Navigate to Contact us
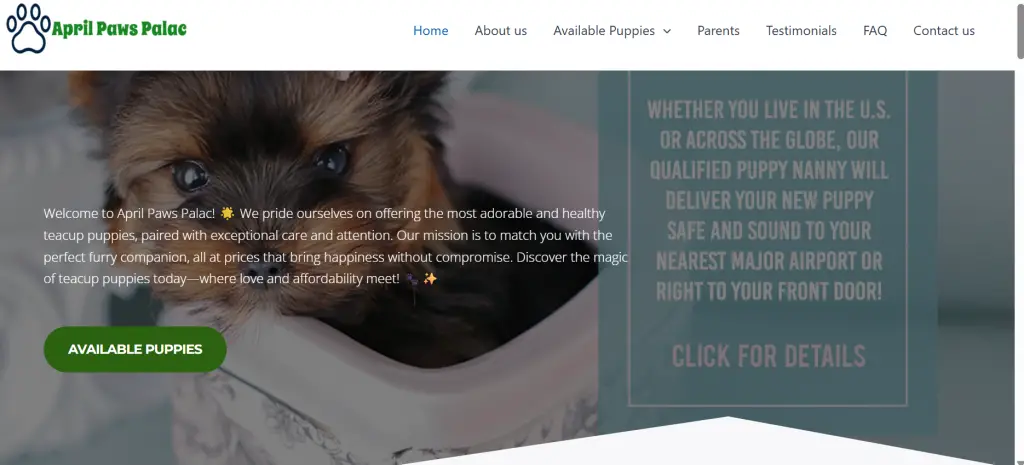1024x465 pixels. tap(944, 31)
